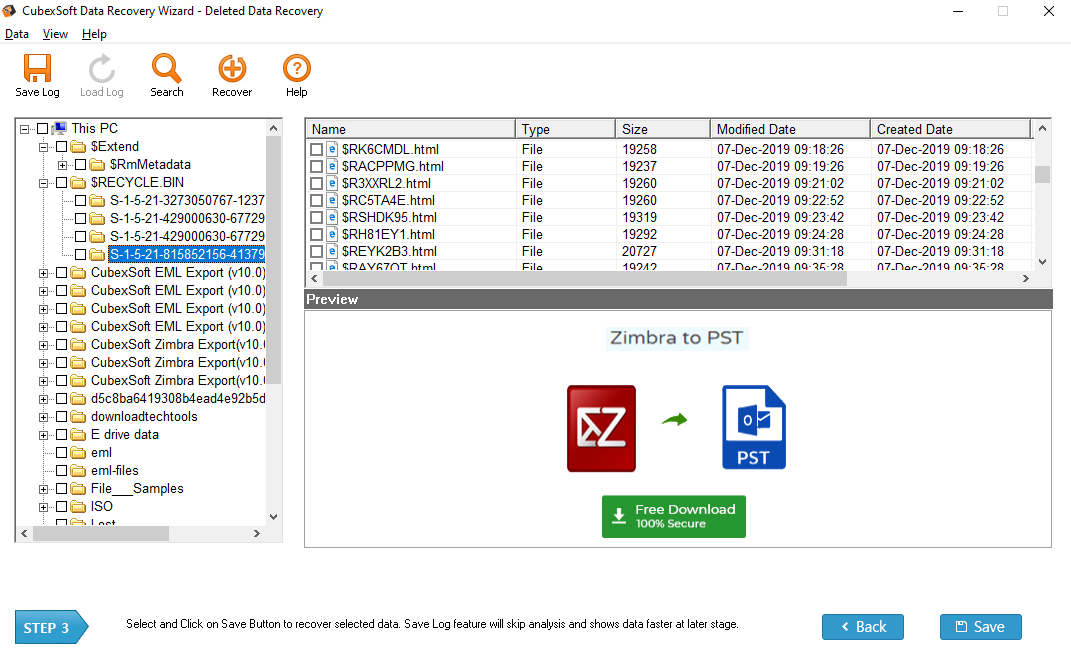This screenshot has width=1071, height=663.
Task: Select the $RECYCLE.BIN folder icon
Action: point(79,183)
